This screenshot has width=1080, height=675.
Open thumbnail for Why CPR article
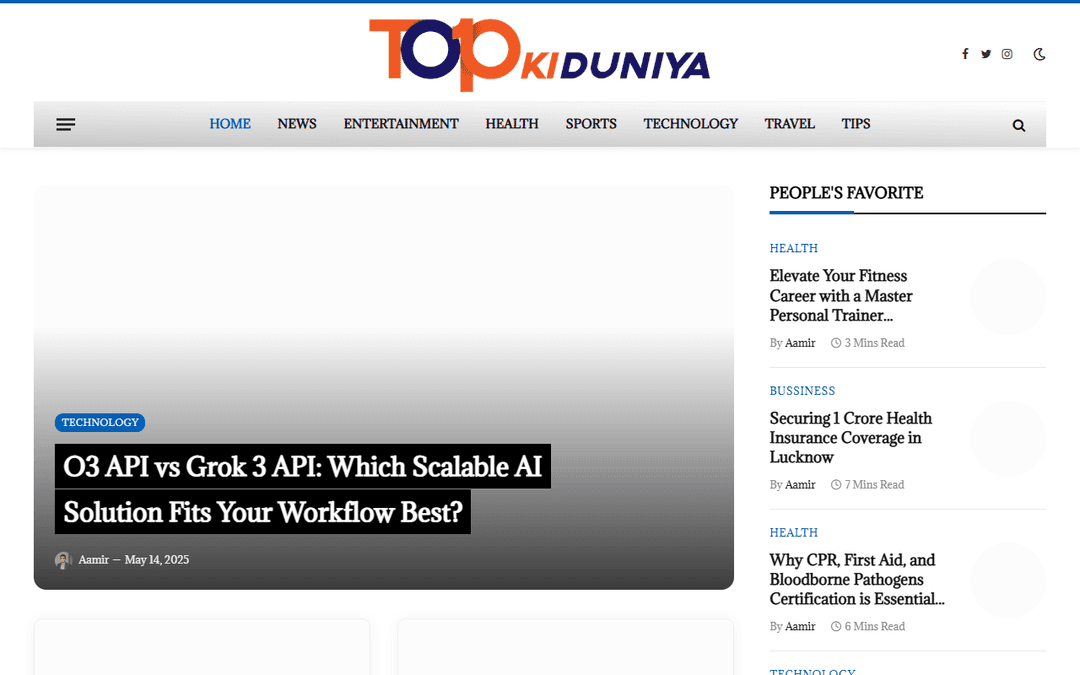click(x=1008, y=581)
